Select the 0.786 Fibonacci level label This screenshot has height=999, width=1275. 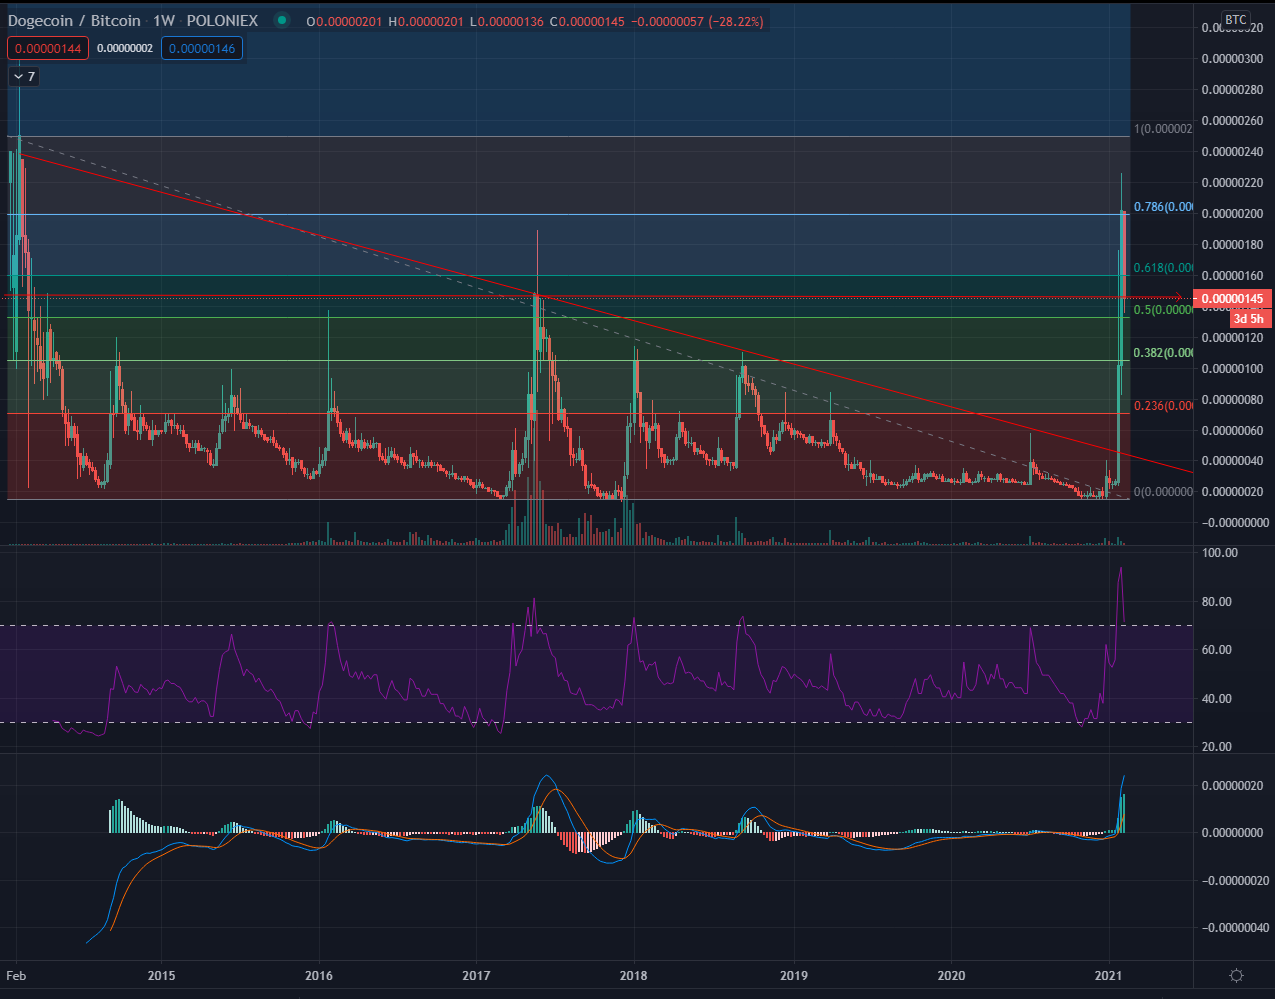[x=1163, y=207]
